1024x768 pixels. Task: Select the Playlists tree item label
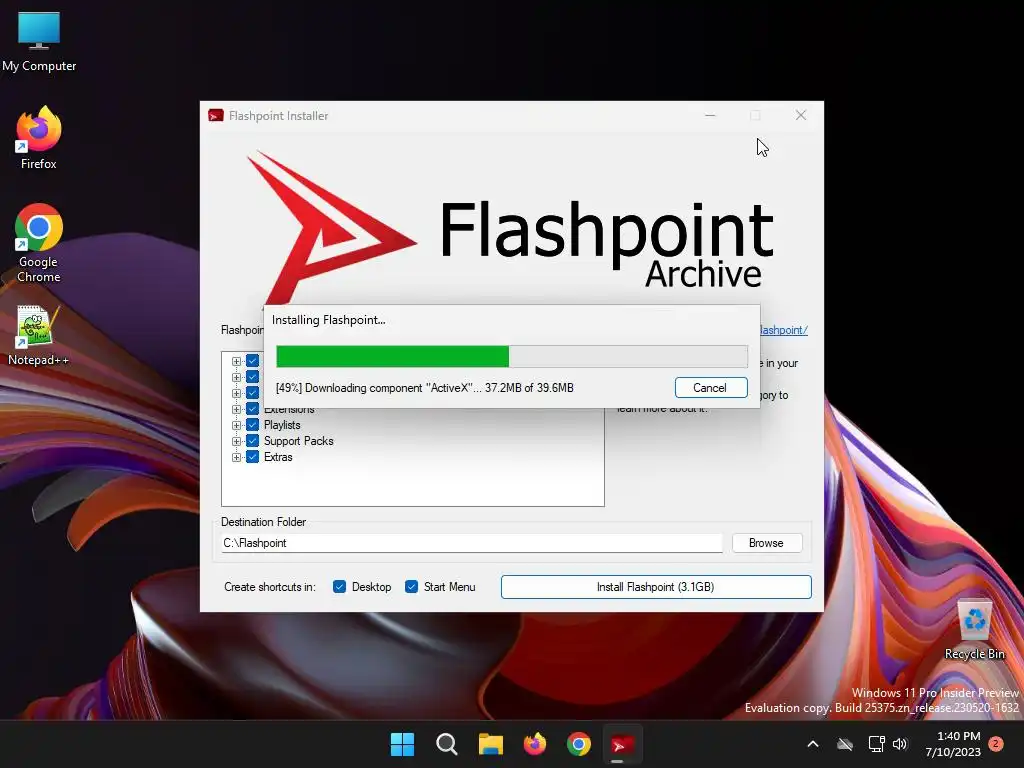(x=282, y=425)
